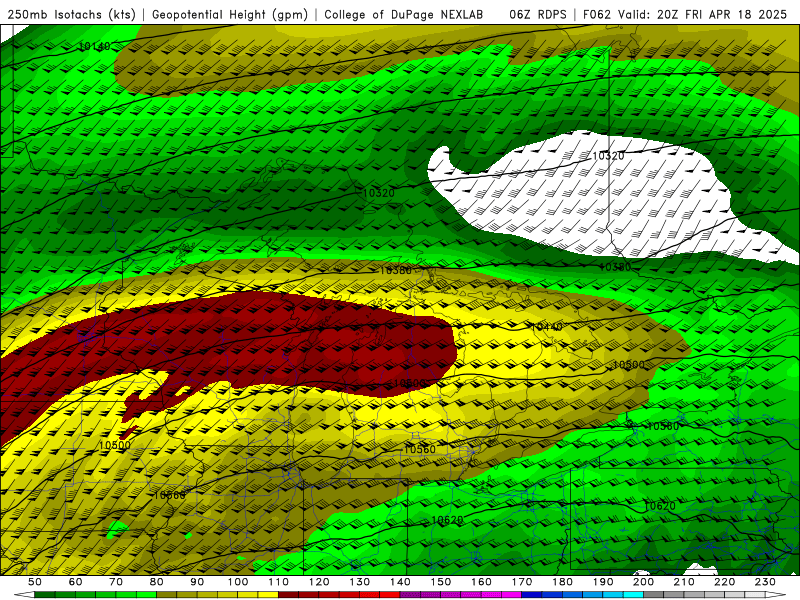Select the bright yellow swatch before 110 tick

(x=268, y=595)
